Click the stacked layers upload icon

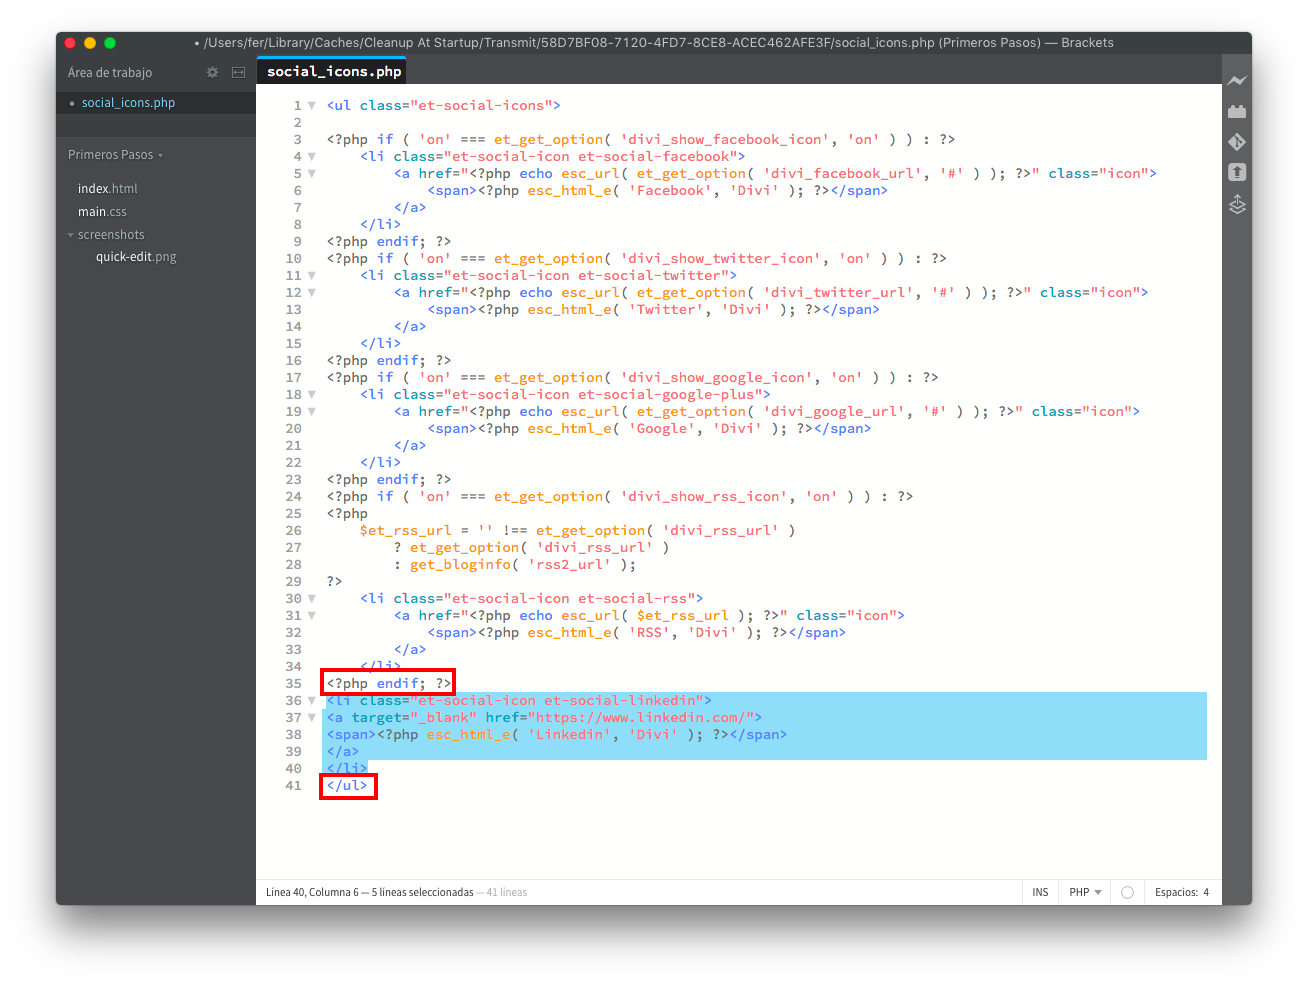(1237, 205)
